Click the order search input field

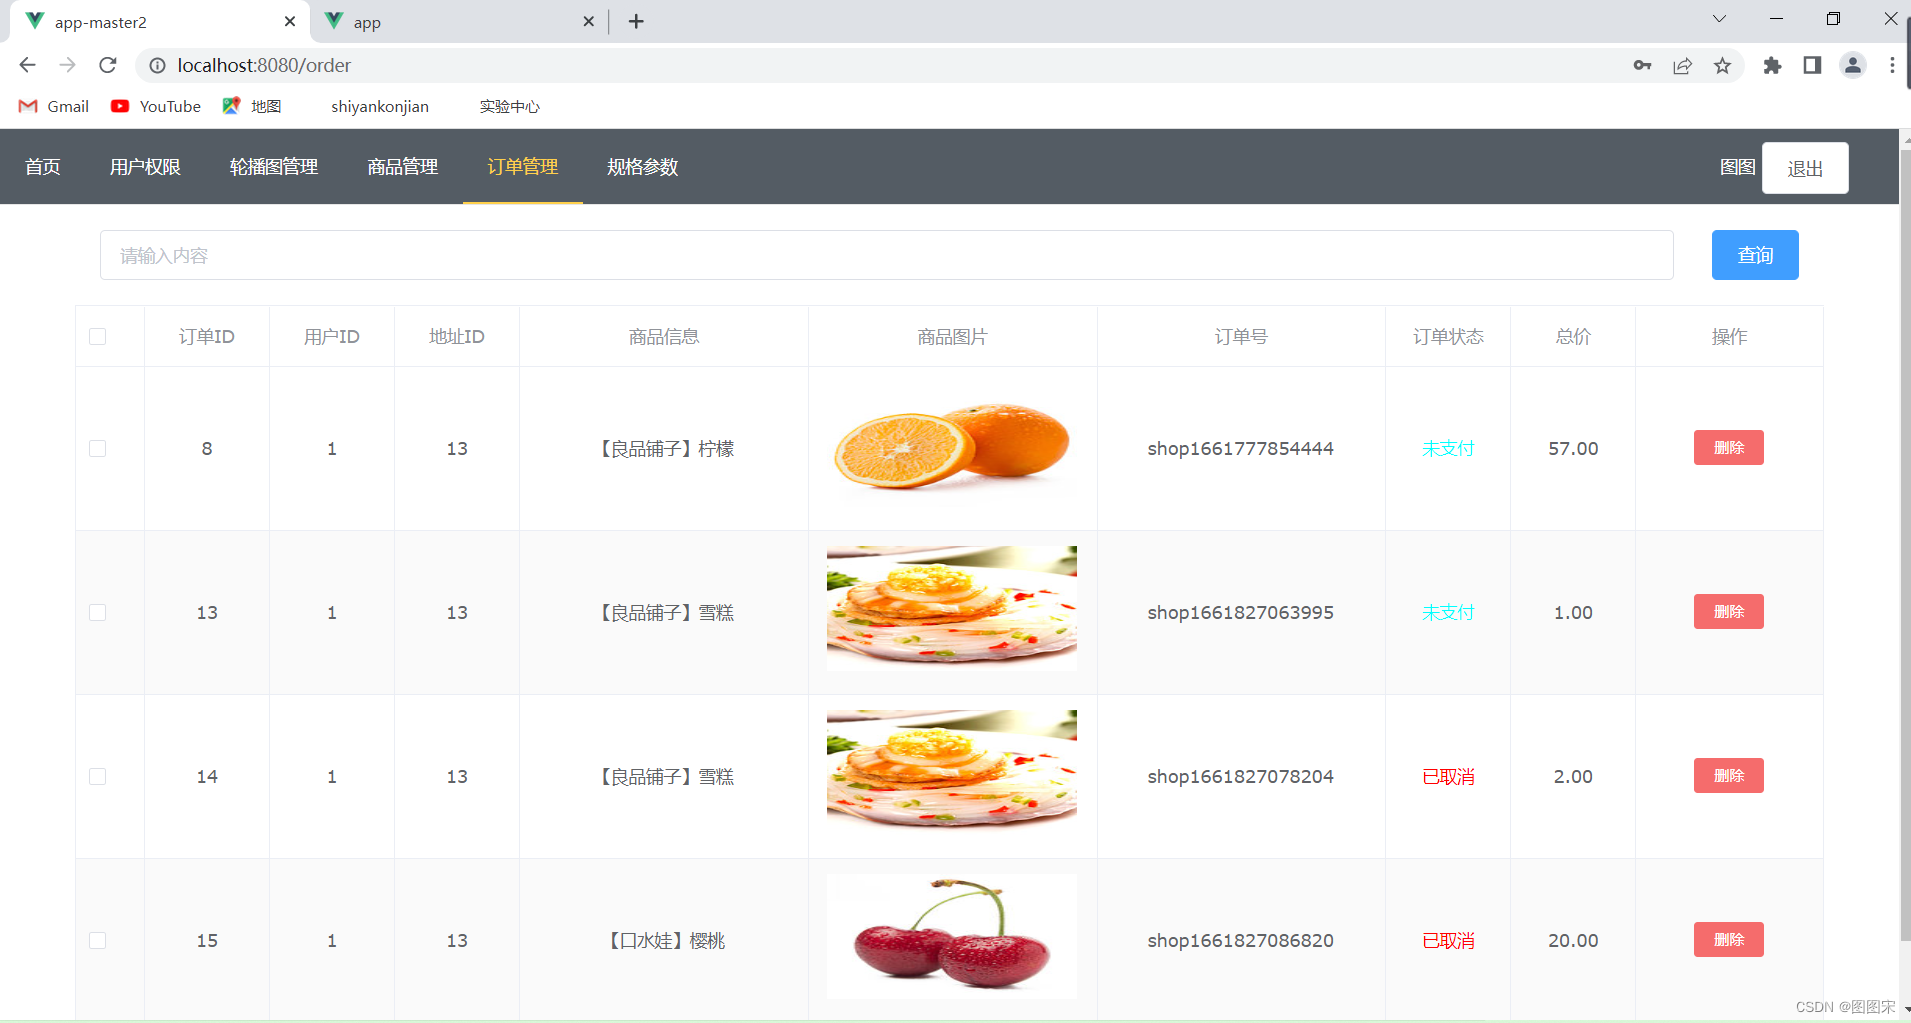(x=885, y=255)
